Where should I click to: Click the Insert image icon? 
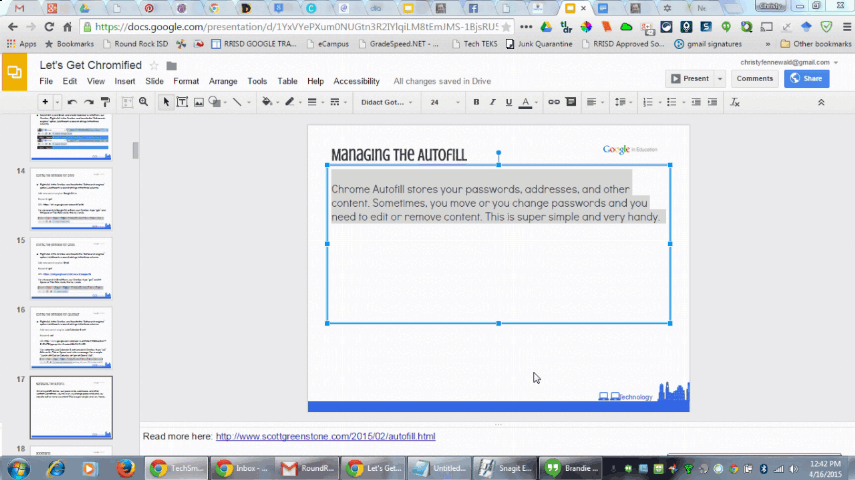point(198,102)
